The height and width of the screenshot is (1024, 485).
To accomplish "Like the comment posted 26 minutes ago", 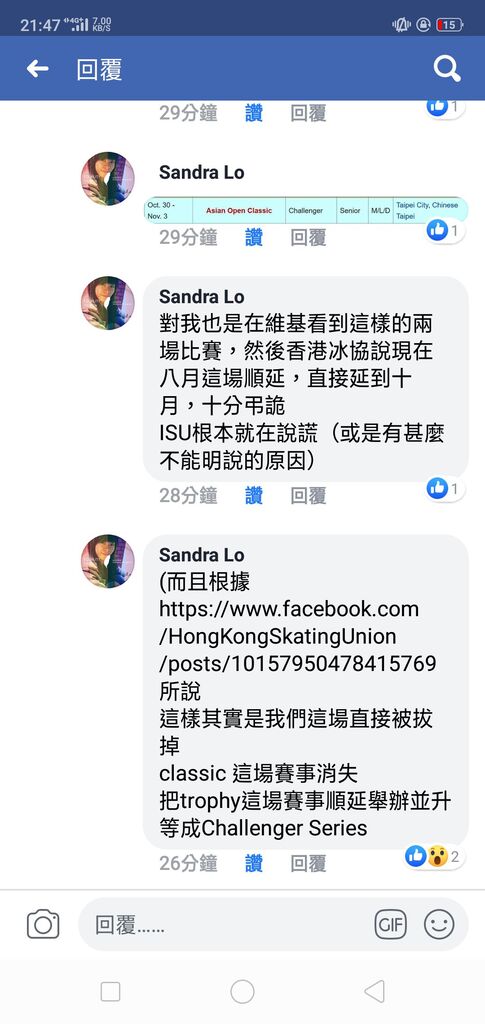I will (x=254, y=863).
